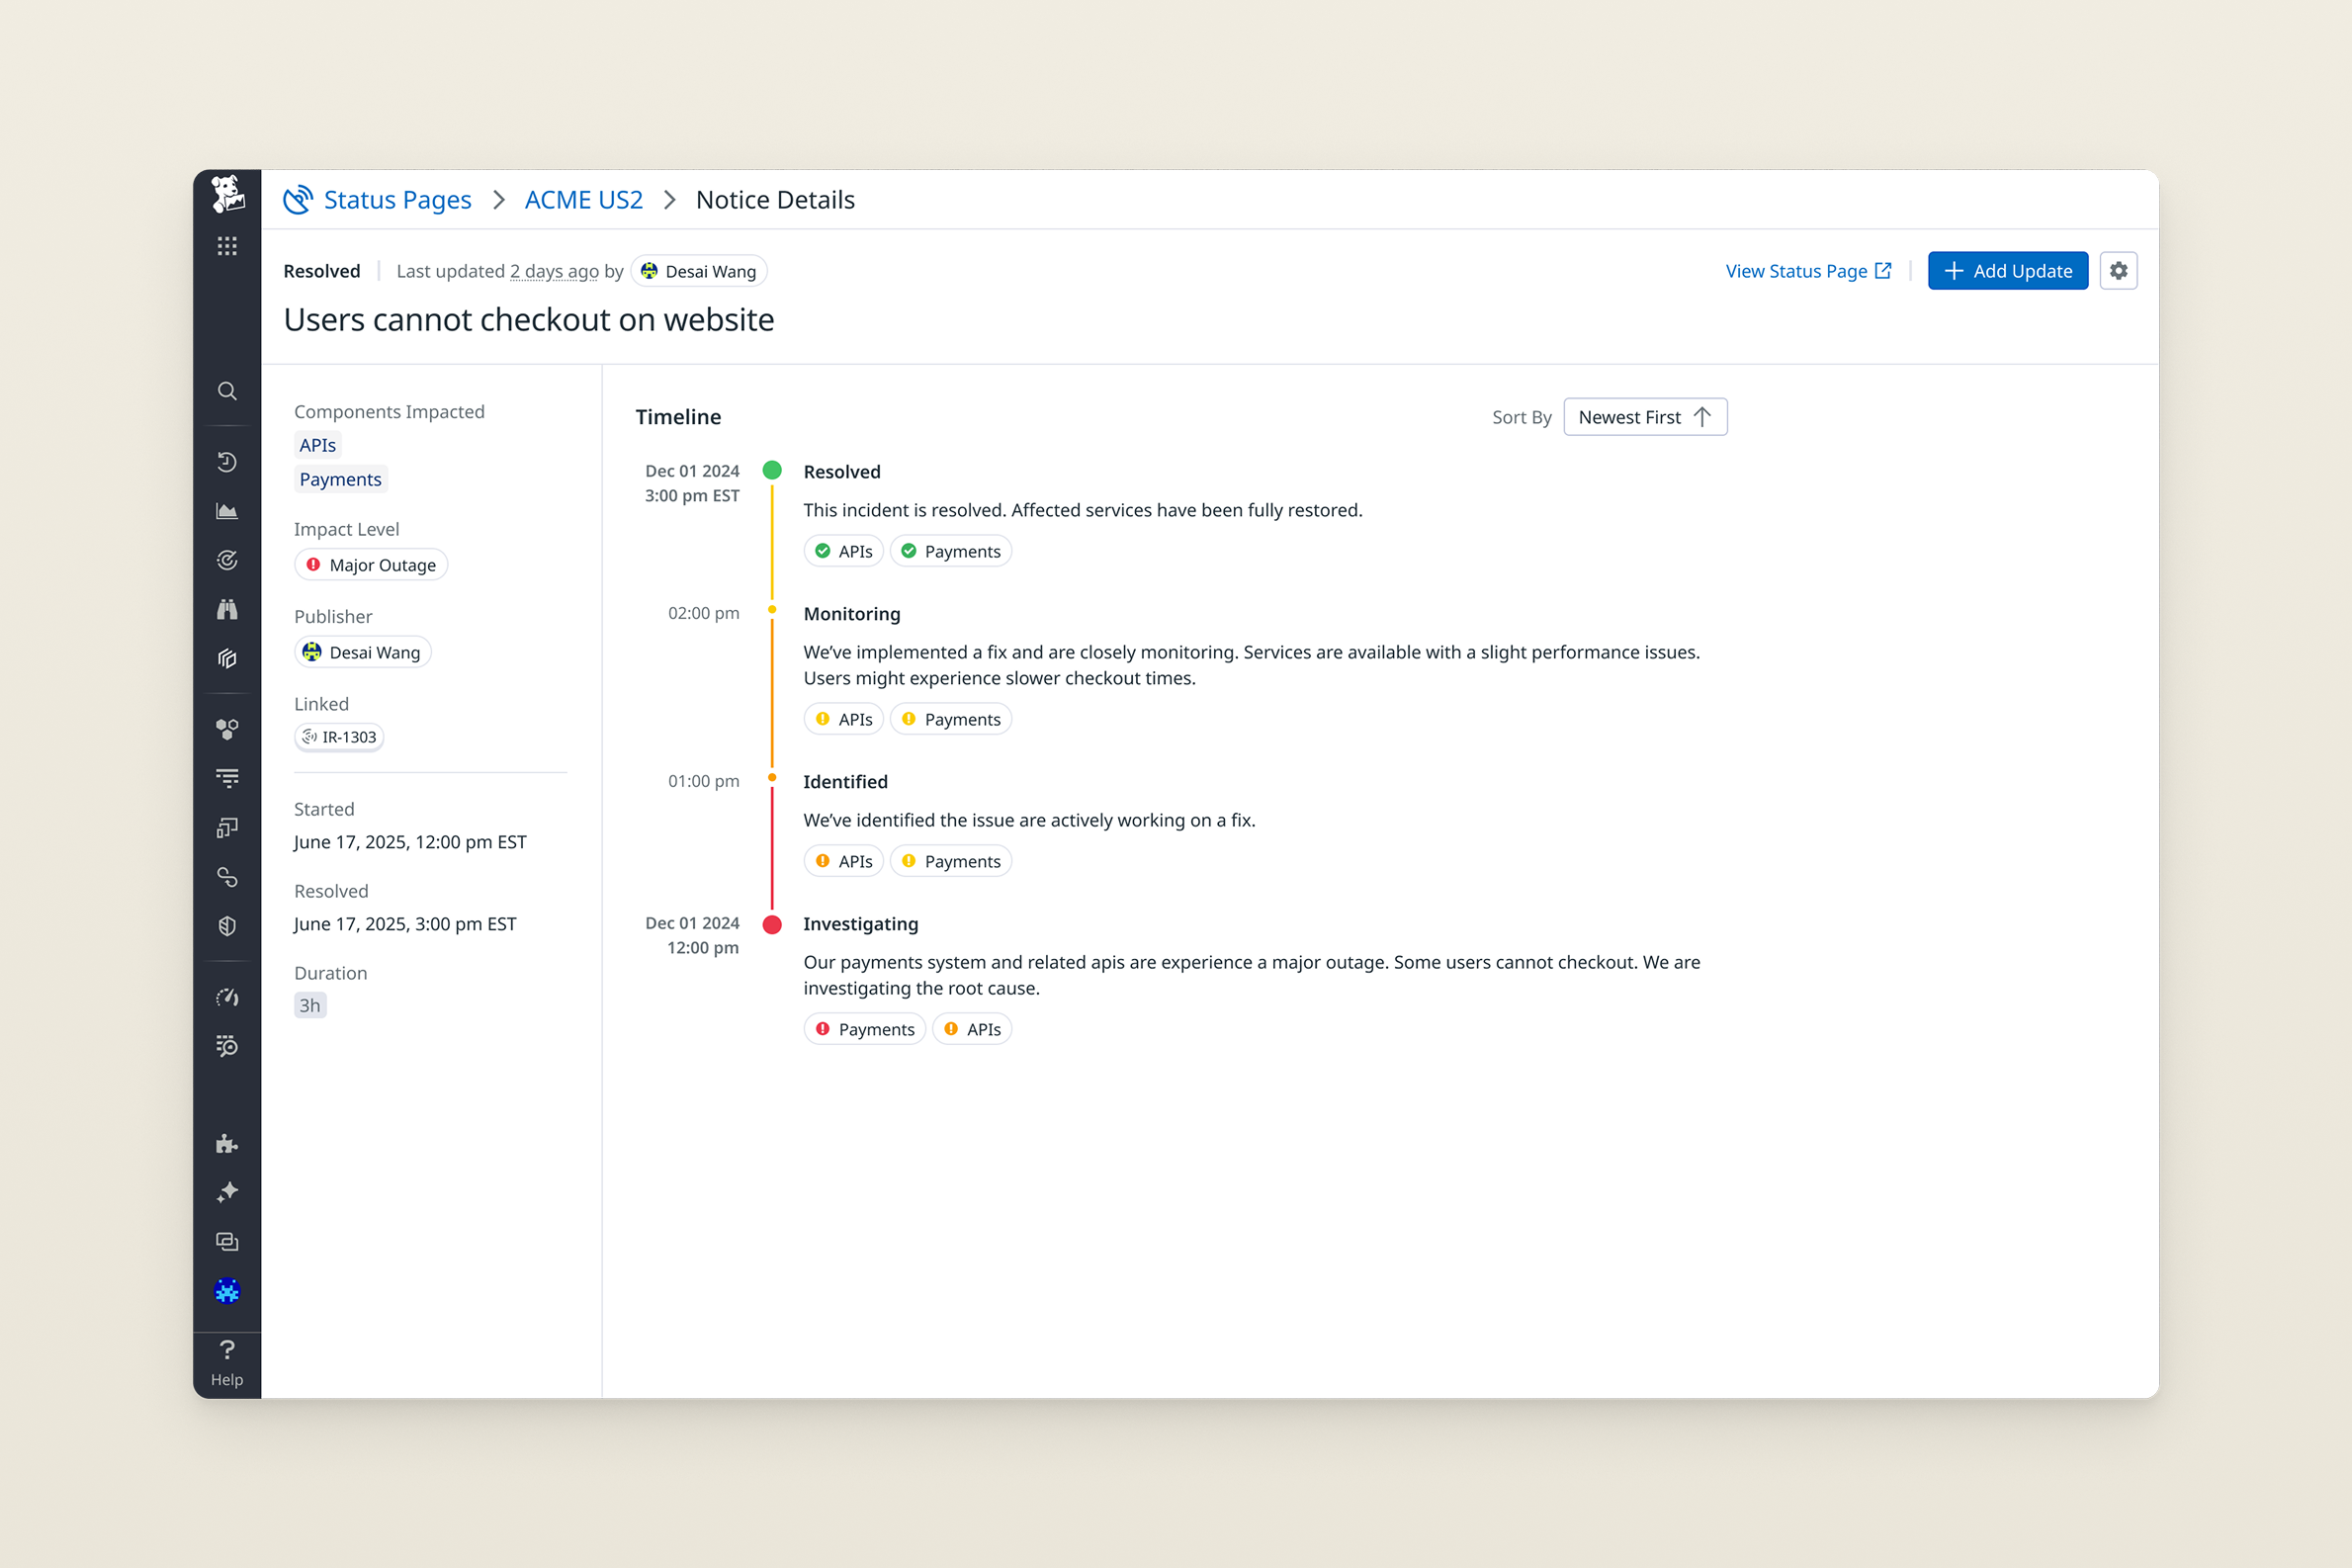
Task: Open the Newest First sort dropdown
Action: tap(1645, 417)
